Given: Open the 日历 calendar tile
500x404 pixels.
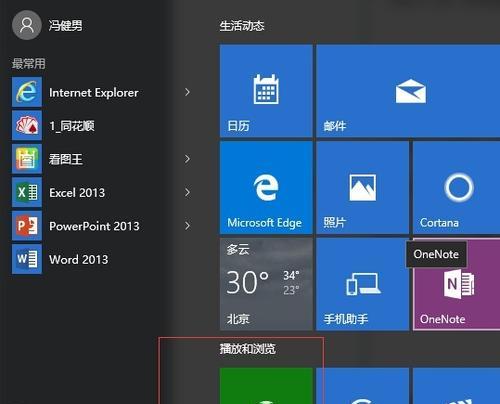Looking at the screenshot, I should click(x=266, y=91).
